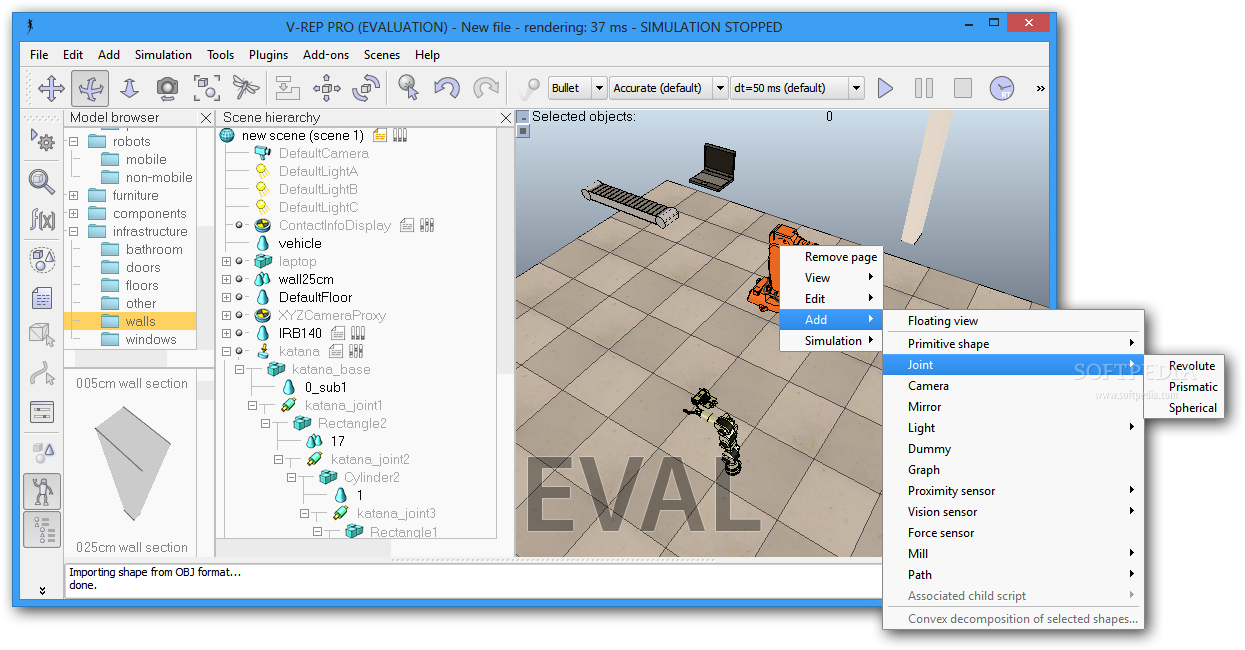Image resolution: width=1245 pixels, height=650 pixels.
Task: Expand the laptop node in hierarchy
Action: [x=226, y=261]
